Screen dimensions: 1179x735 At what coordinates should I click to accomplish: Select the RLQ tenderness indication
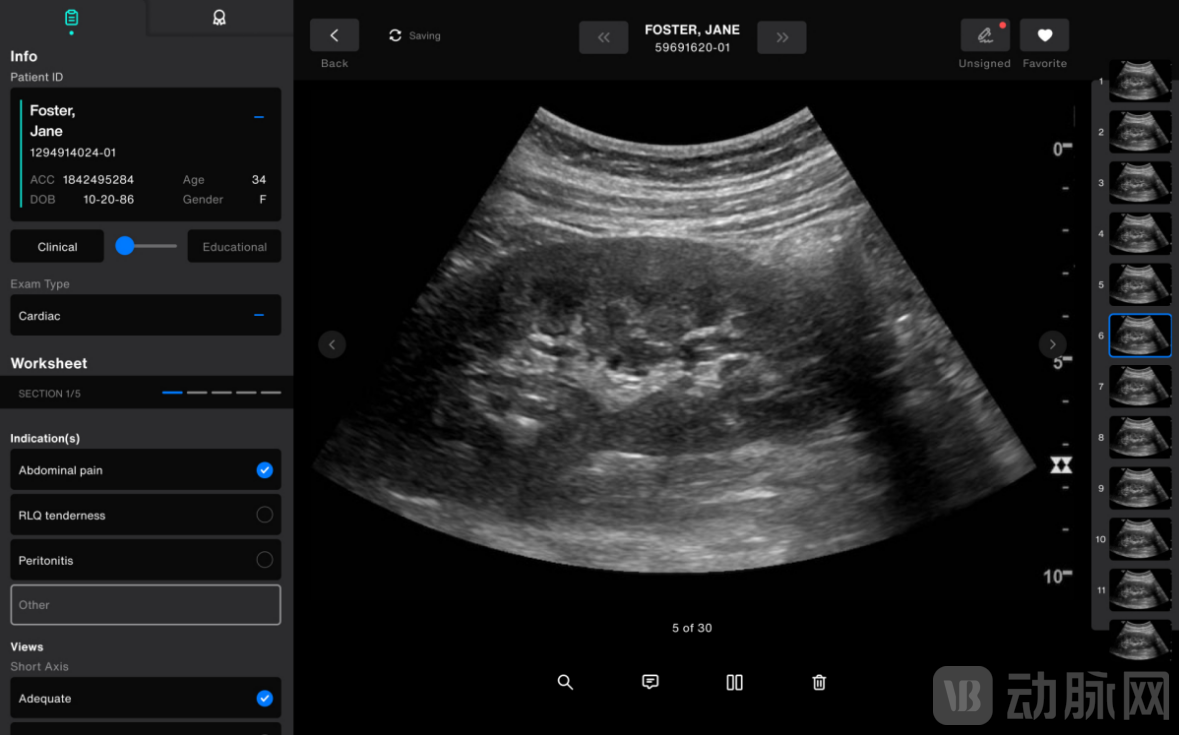[264, 515]
